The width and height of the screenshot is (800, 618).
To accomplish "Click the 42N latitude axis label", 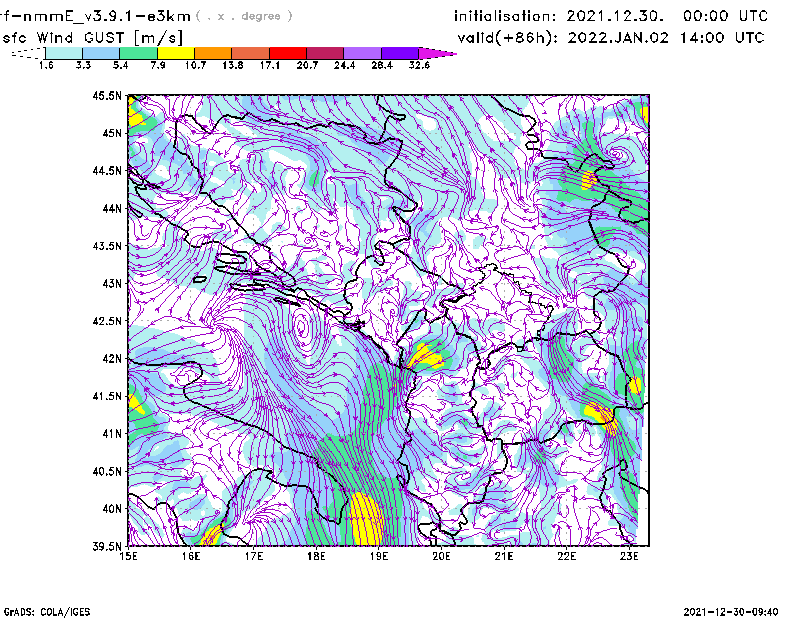I will pyautogui.click(x=112, y=358).
